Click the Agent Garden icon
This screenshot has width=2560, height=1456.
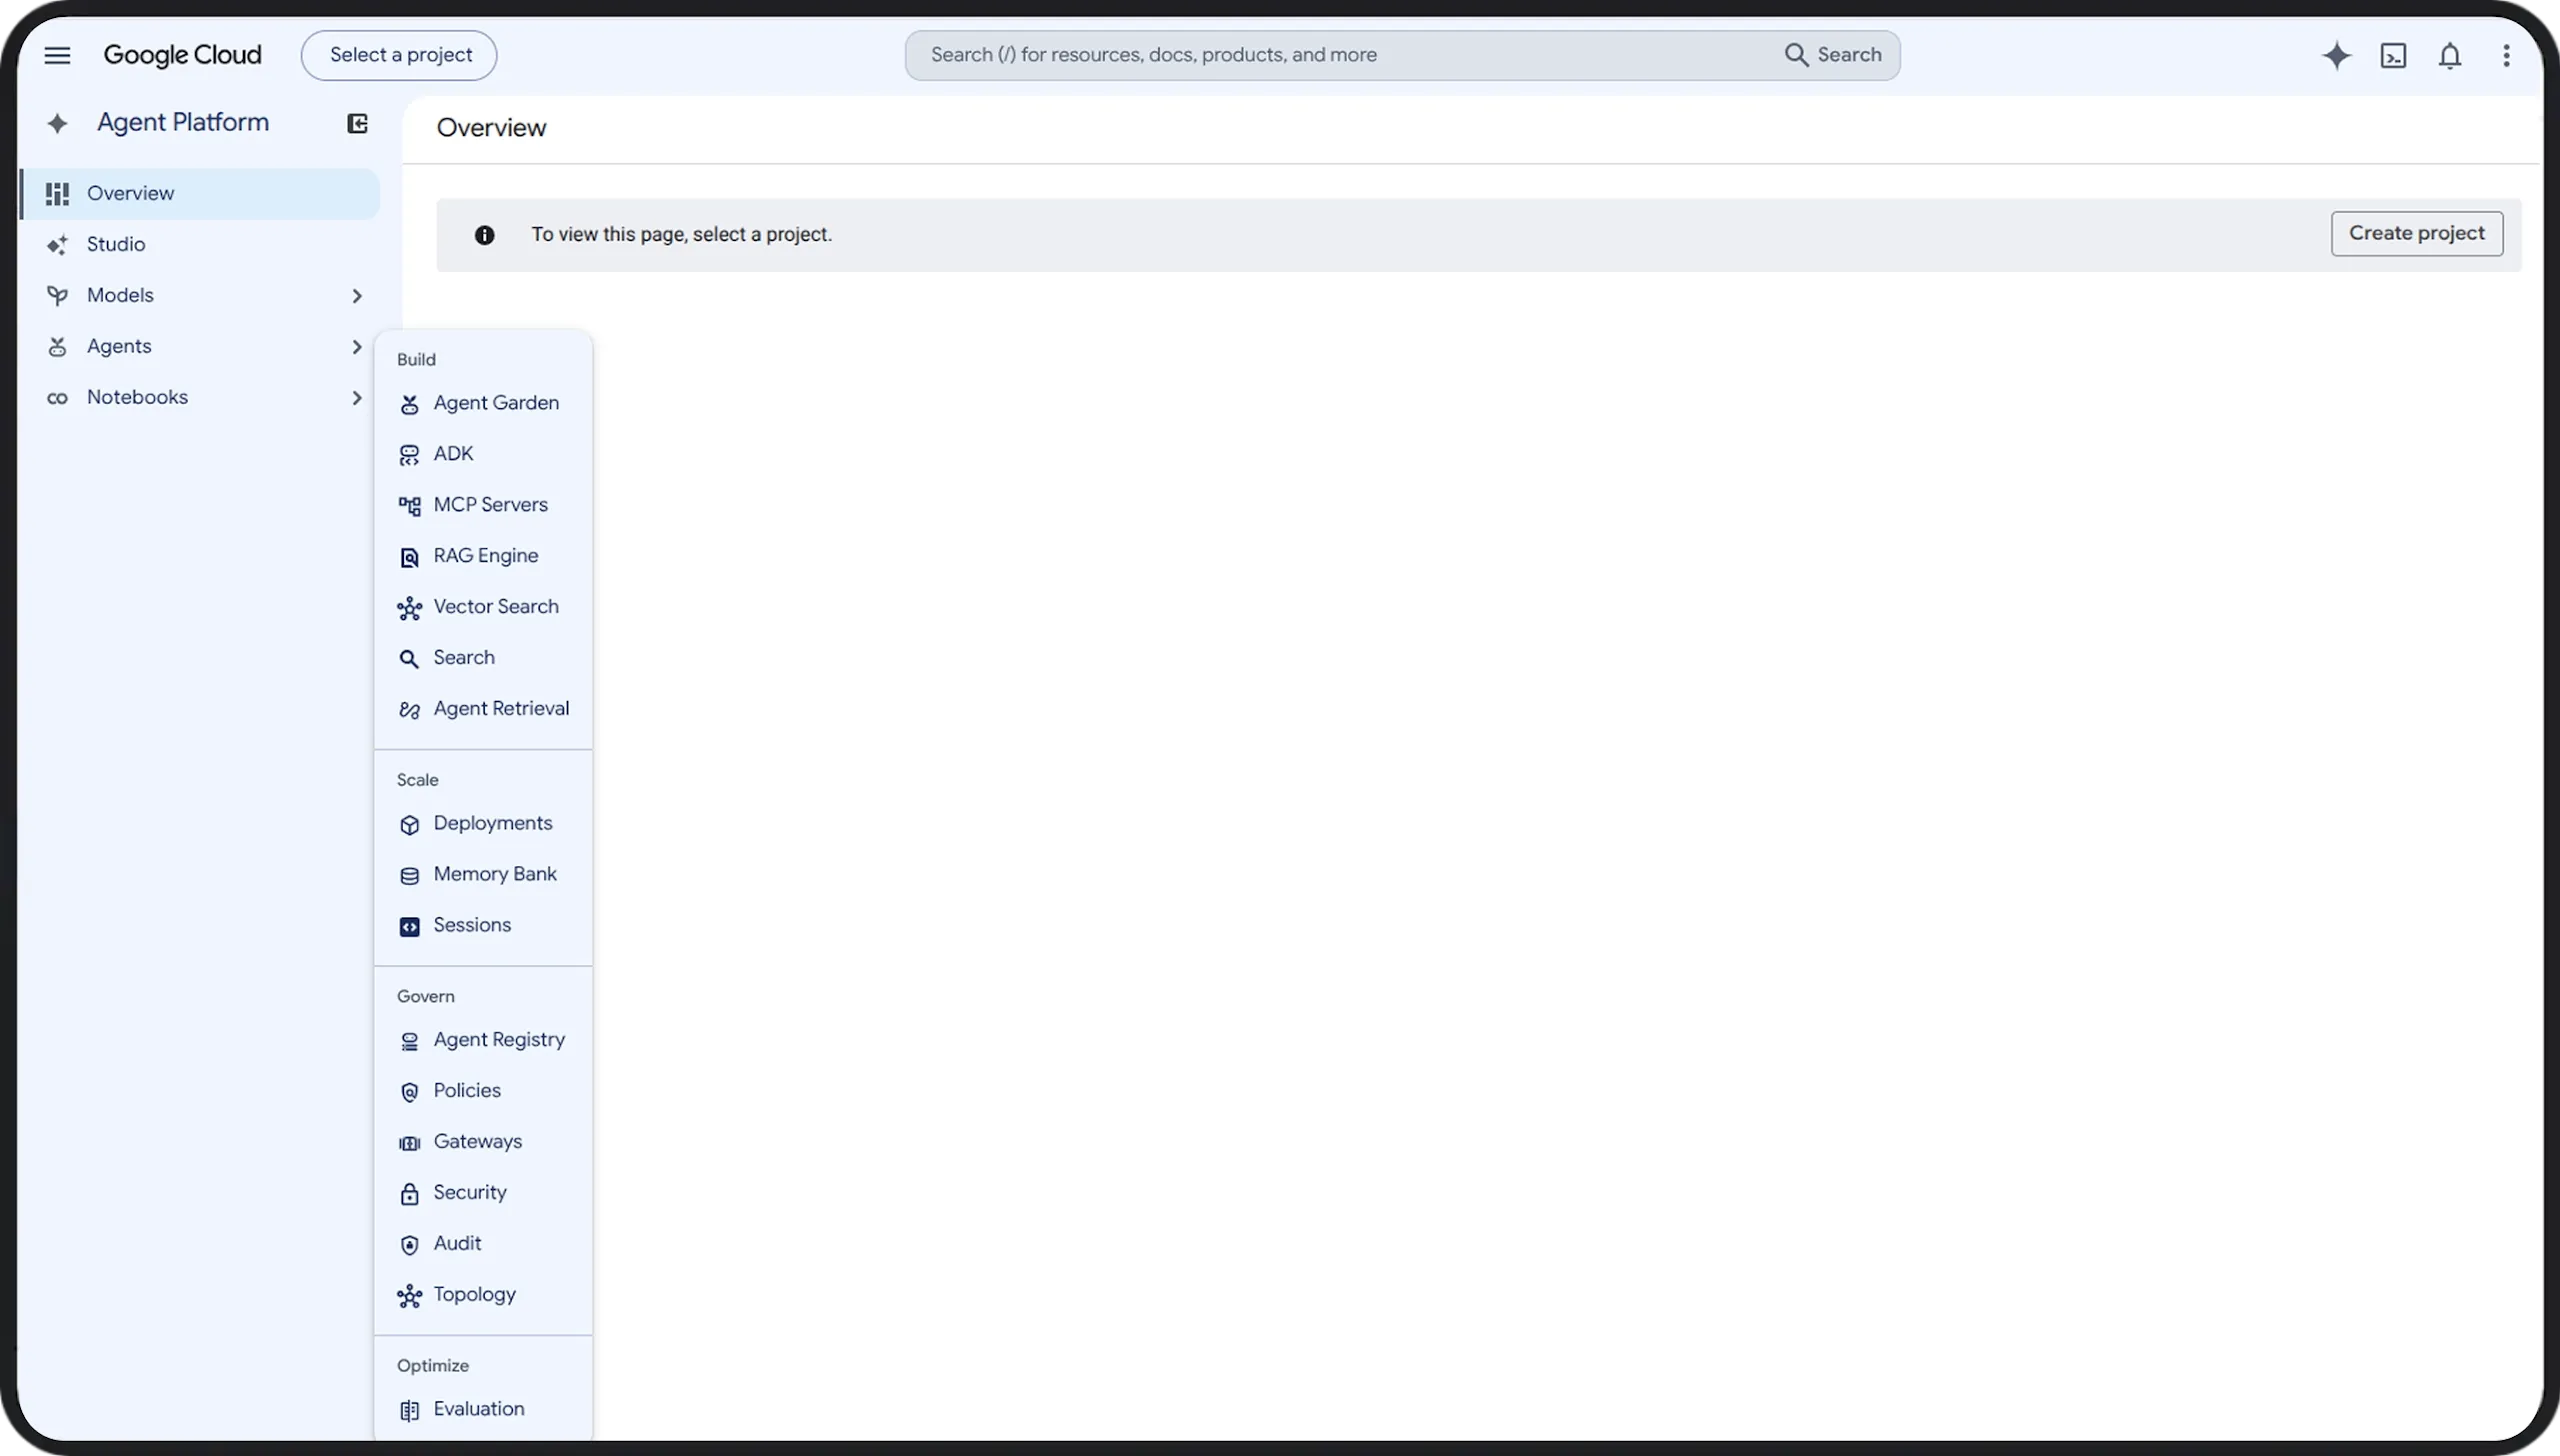[409, 404]
